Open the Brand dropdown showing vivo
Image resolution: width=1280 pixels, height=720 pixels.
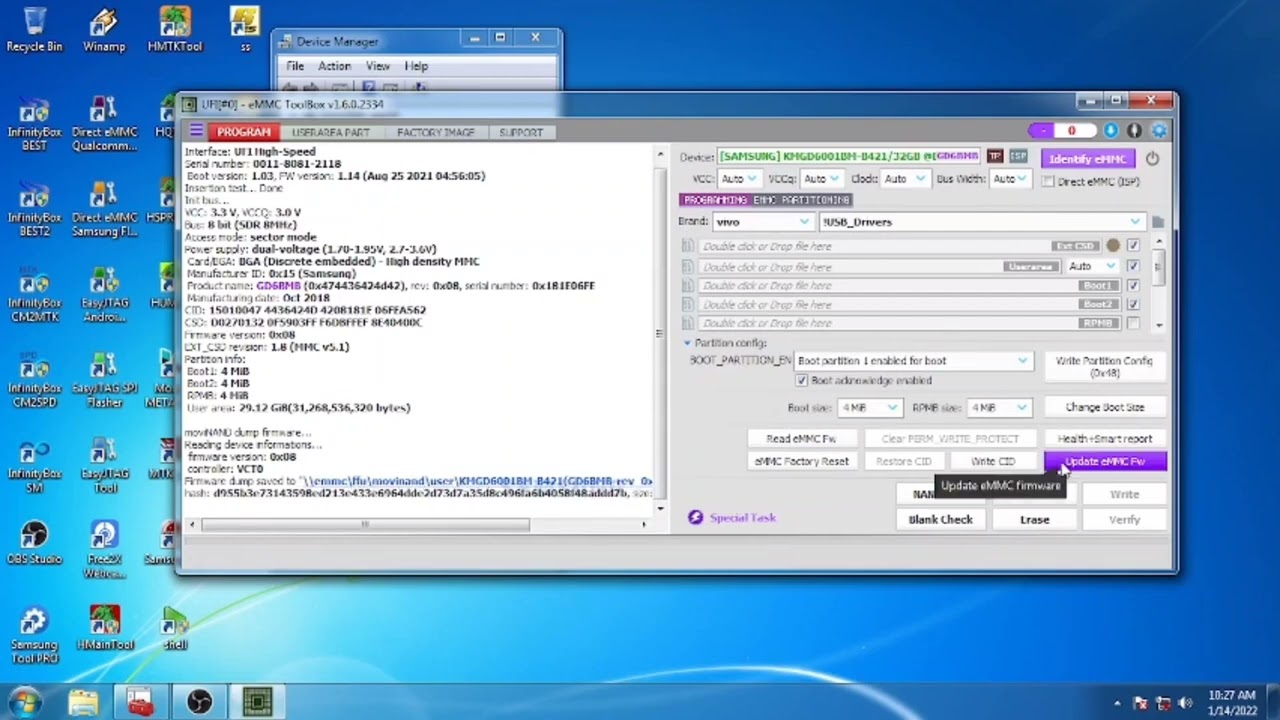pos(762,222)
